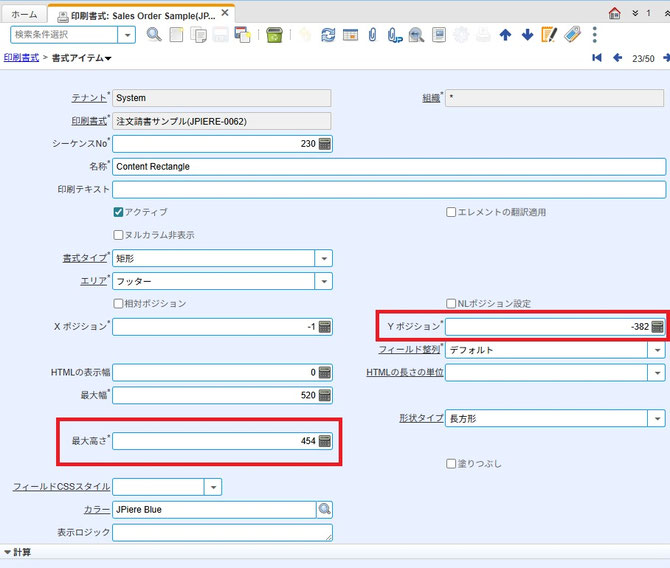Viewport: 670px width, 568px height.
Task: Uncheck the アクティブ checkbox
Action: coord(118,212)
